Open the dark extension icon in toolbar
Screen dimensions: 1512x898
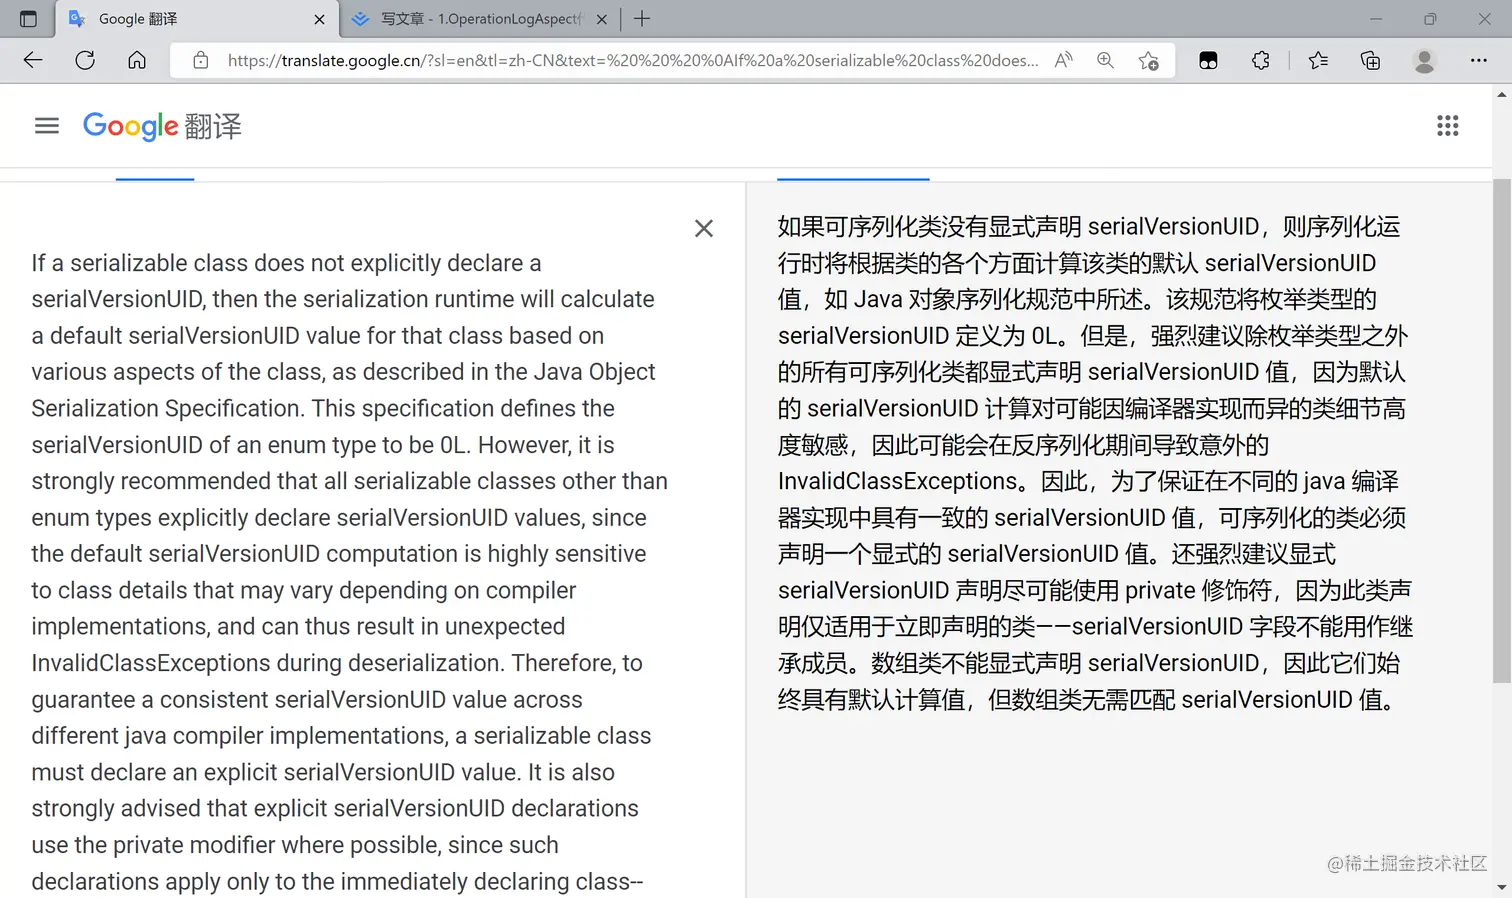[1208, 60]
